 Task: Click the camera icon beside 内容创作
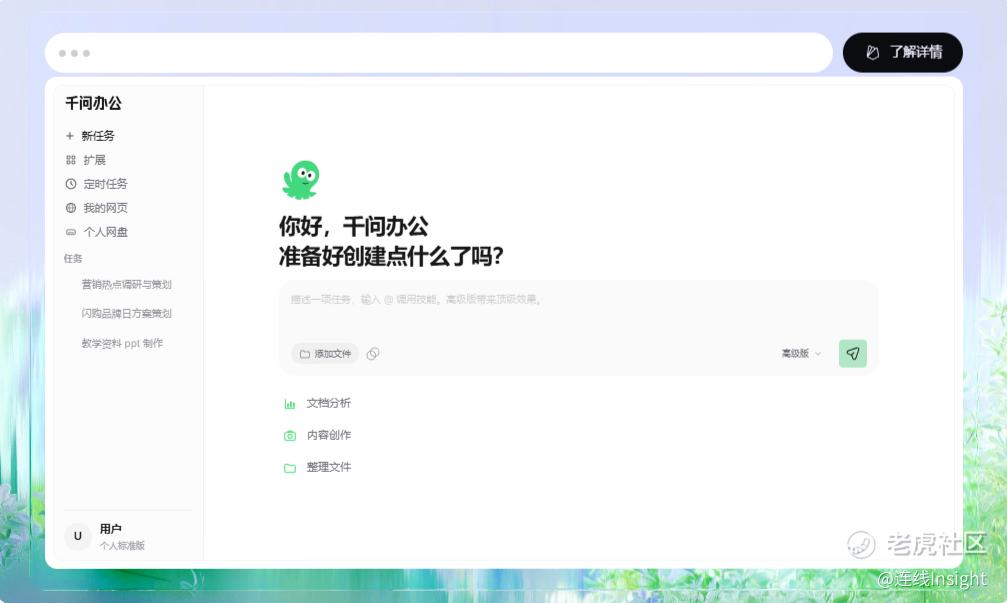coord(290,435)
